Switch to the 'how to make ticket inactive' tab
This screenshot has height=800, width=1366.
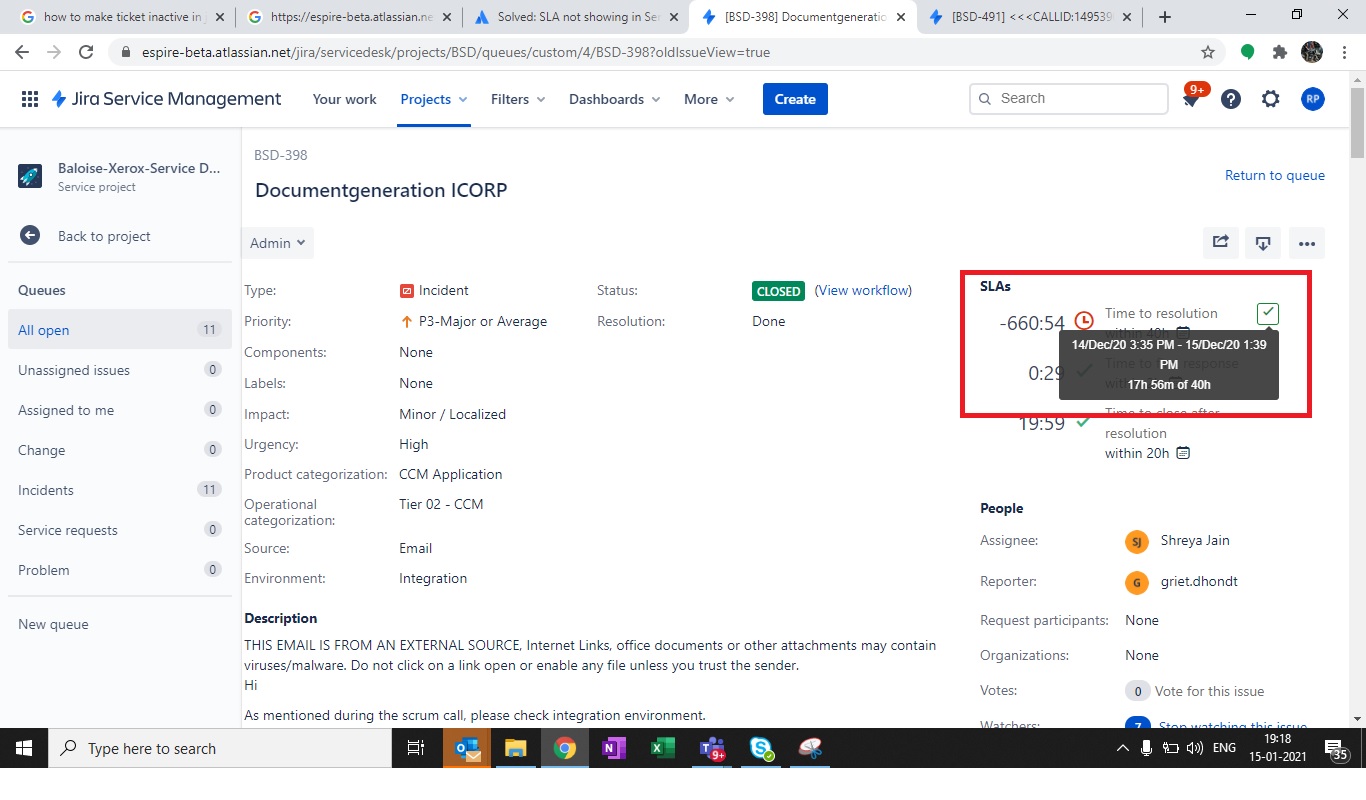tap(123, 17)
